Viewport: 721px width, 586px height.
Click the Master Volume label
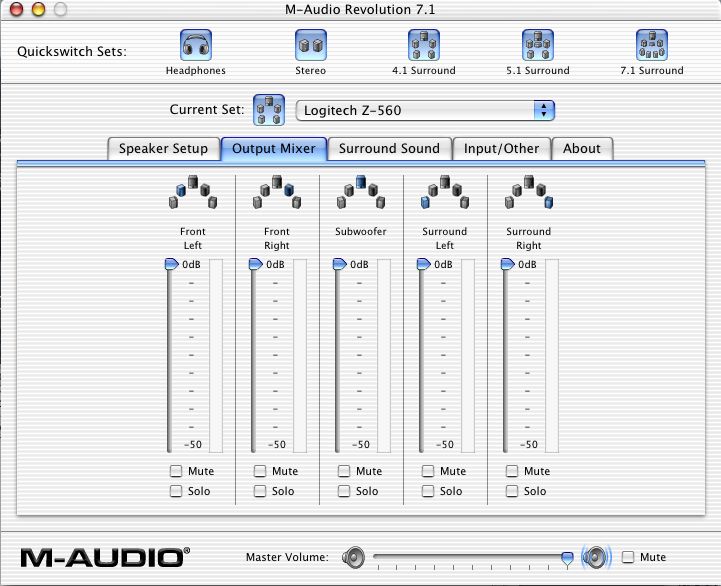point(287,557)
